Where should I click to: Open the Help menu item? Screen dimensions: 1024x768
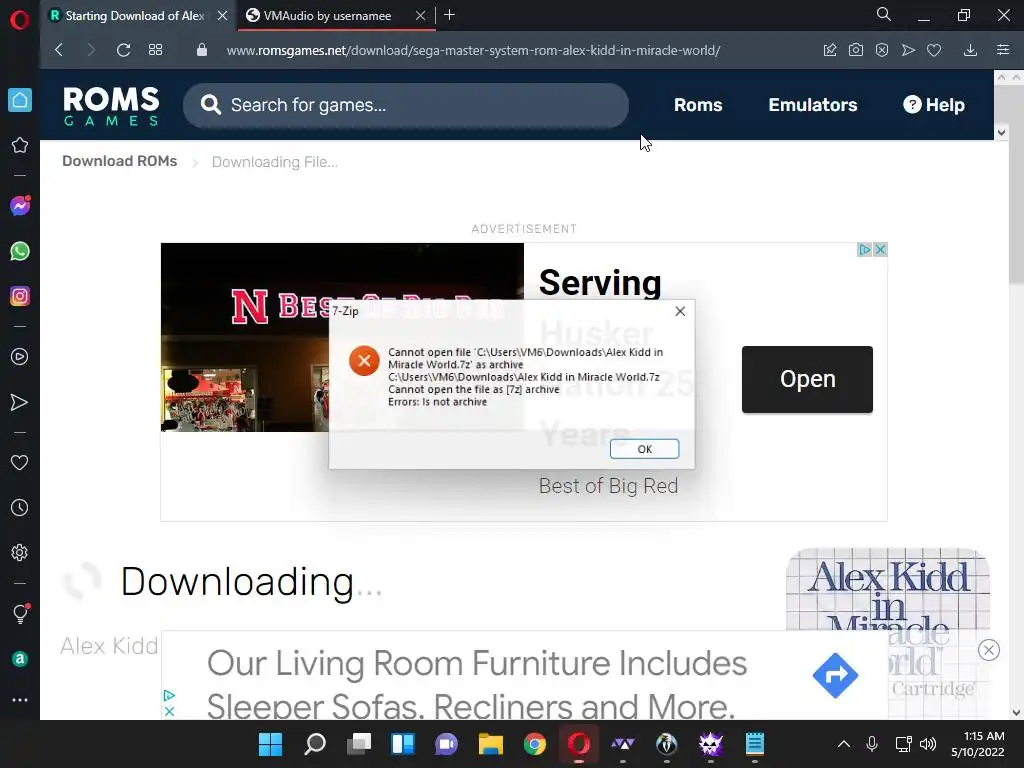[934, 105]
